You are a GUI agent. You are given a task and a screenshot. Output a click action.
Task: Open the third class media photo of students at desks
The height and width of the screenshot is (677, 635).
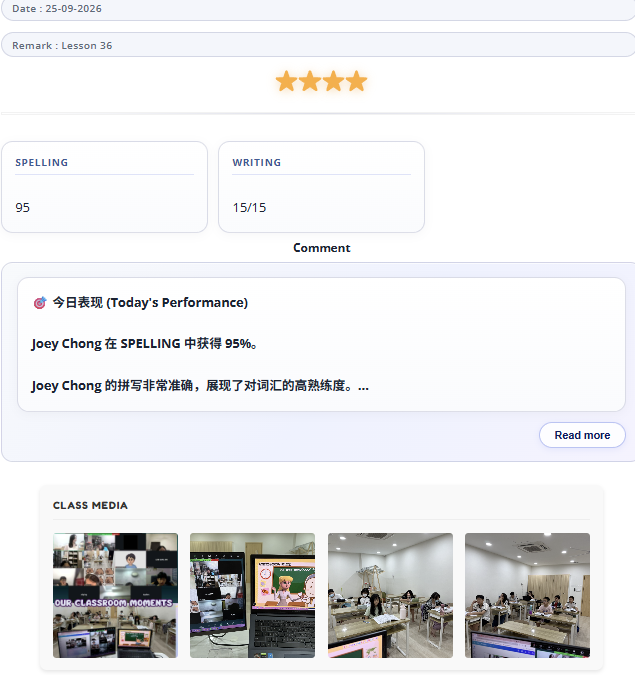tap(390, 595)
